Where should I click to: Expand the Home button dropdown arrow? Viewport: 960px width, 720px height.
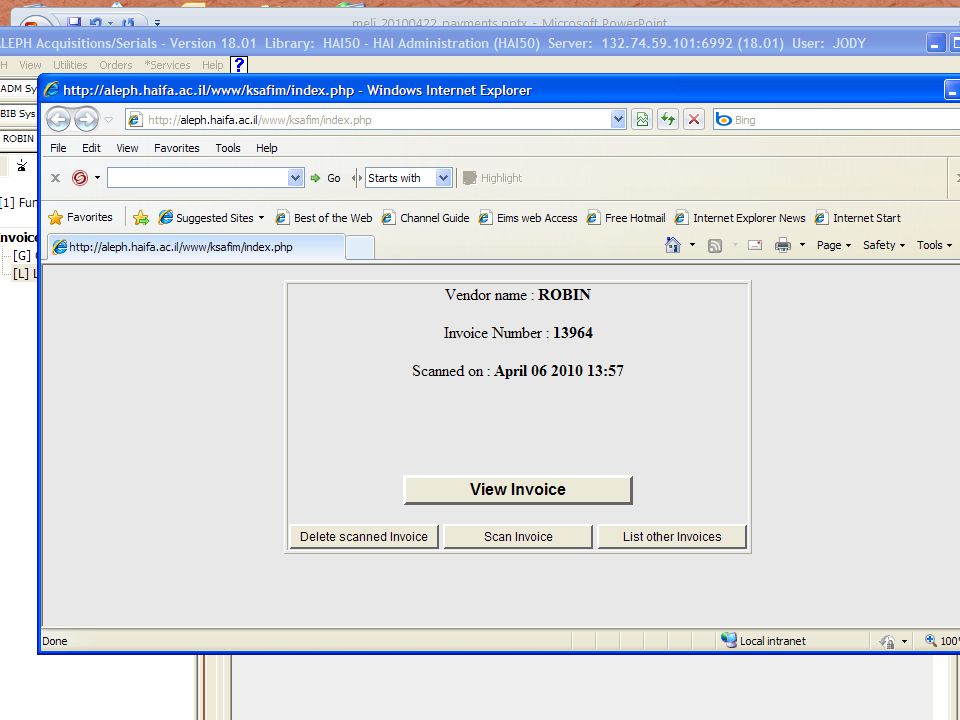[x=692, y=245]
